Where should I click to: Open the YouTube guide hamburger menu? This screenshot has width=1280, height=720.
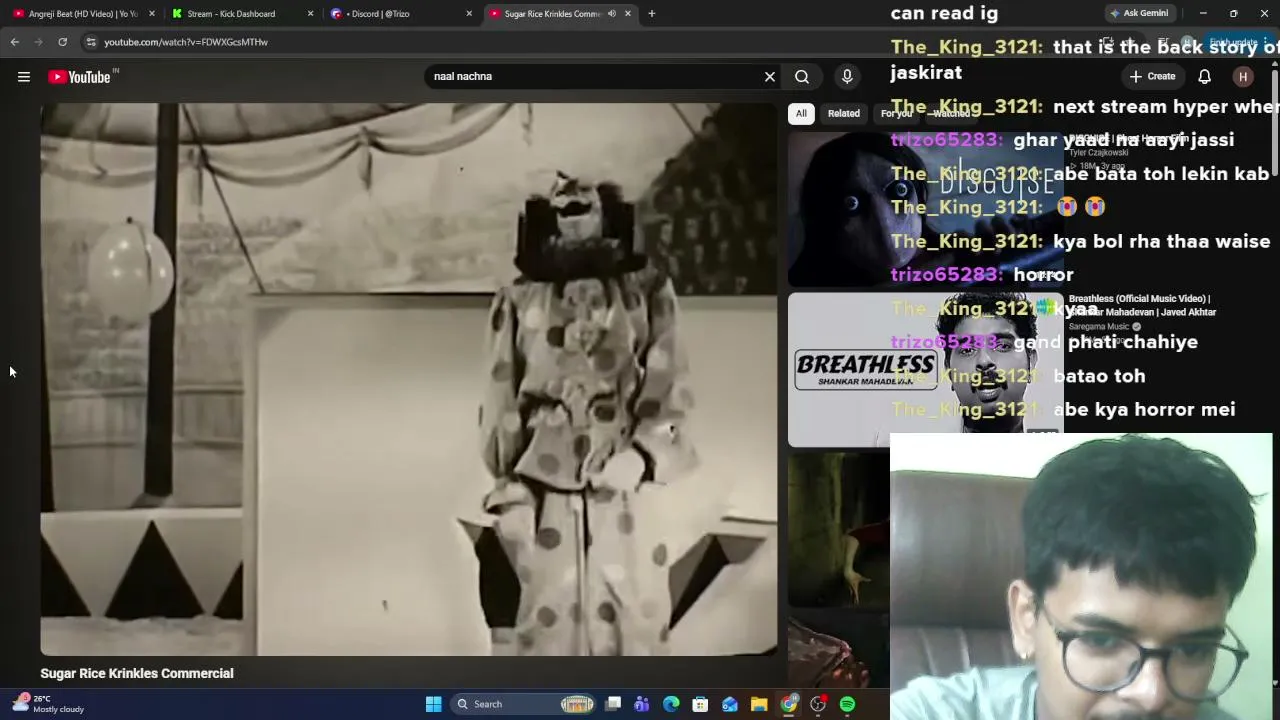(x=24, y=77)
